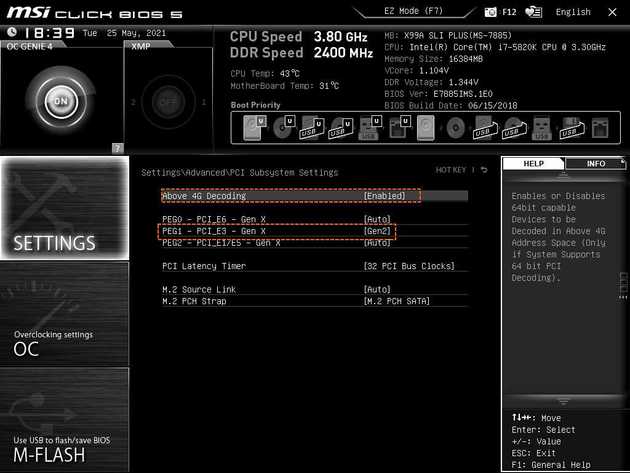The height and width of the screenshot is (473, 630).
Task: Toggle the XMP profile switch
Action: point(168,102)
